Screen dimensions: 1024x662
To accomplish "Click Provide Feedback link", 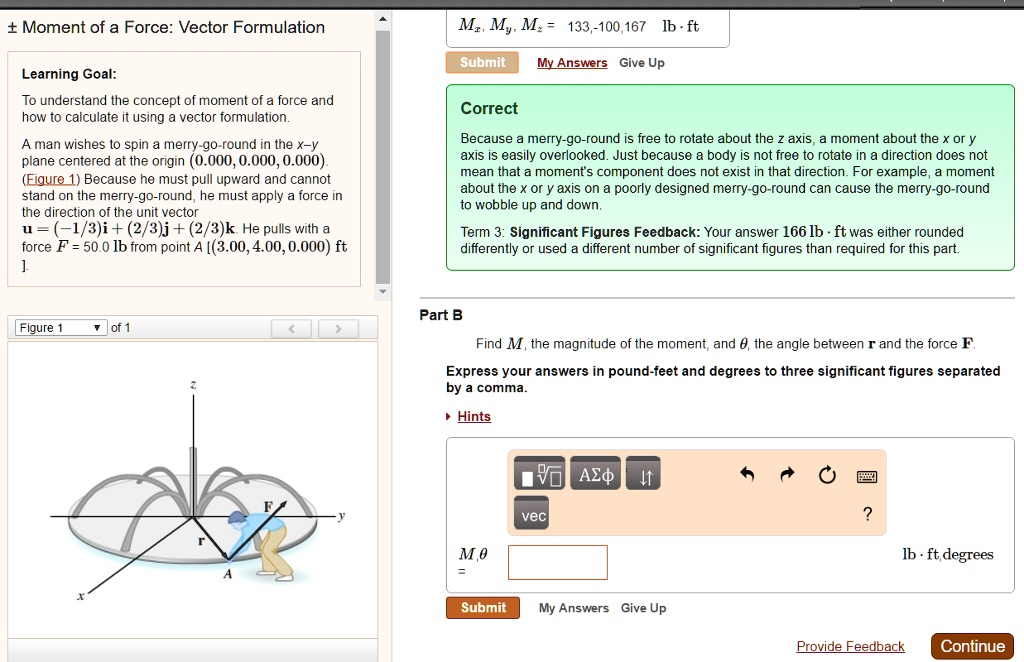I will click(x=850, y=646).
